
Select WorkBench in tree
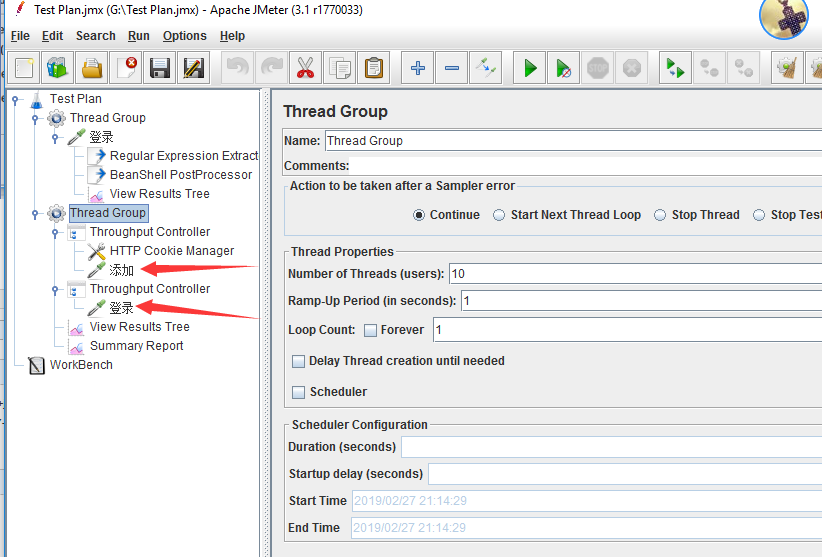point(81,365)
